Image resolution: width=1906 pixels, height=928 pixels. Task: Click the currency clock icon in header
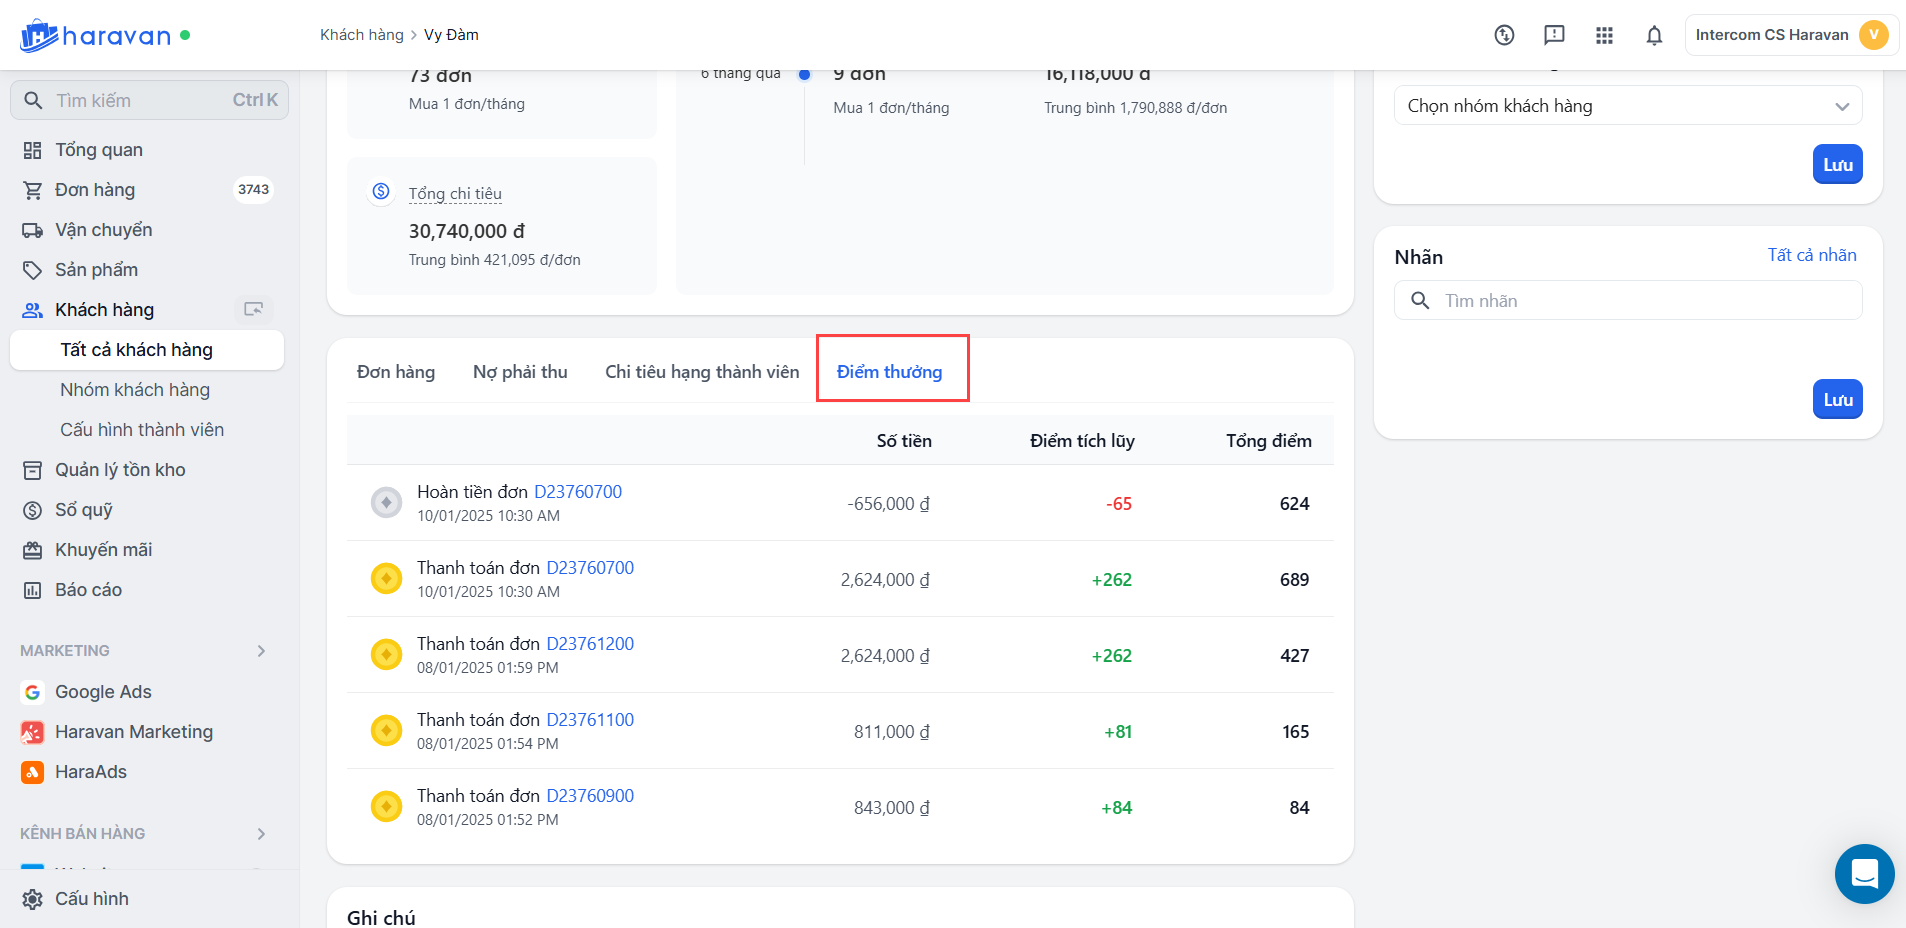(1504, 36)
